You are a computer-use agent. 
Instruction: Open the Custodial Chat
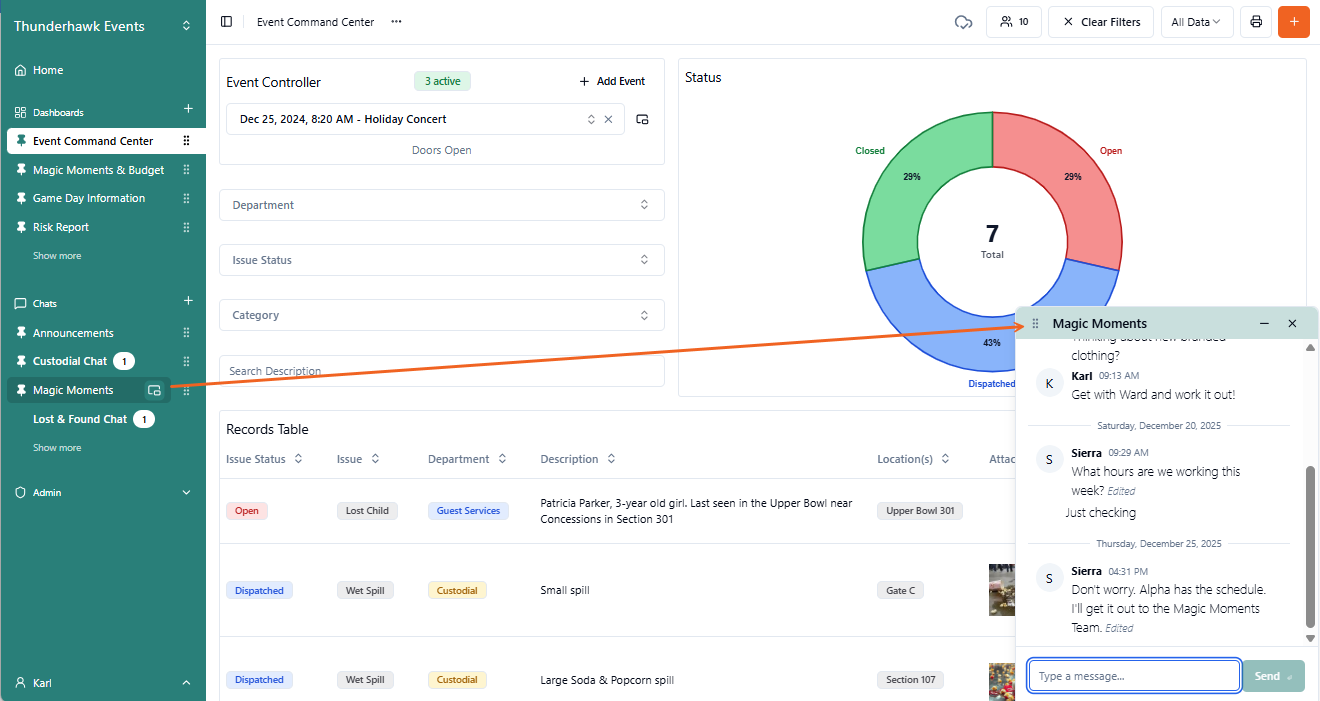point(69,361)
